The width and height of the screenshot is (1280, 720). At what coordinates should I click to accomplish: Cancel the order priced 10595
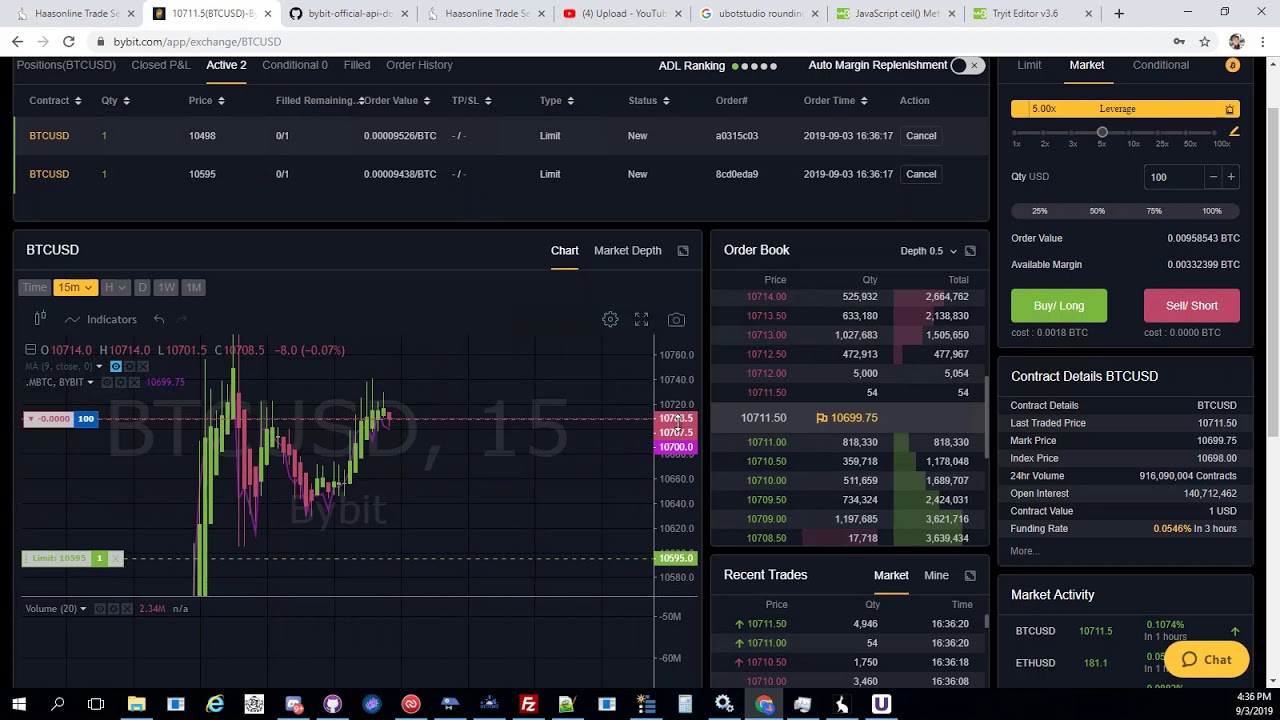(x=921, y=174)
